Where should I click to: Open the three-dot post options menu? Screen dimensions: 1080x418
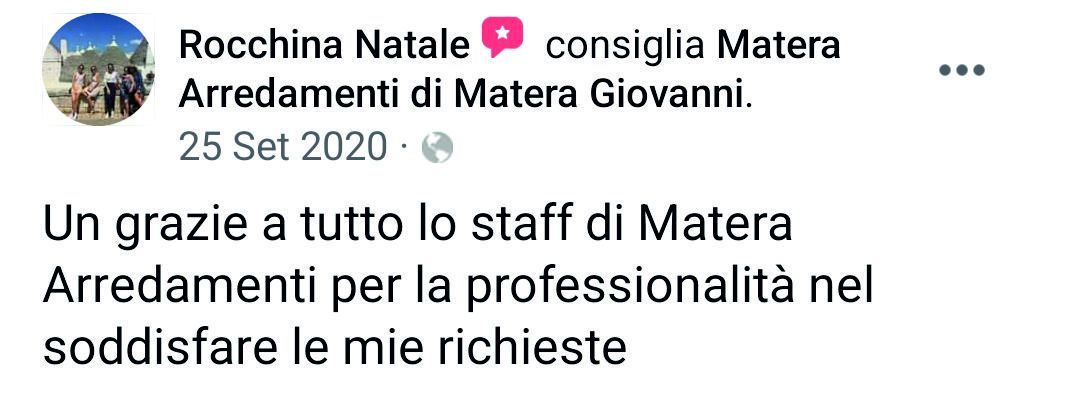pyautogui.click(x=962, y=70)
